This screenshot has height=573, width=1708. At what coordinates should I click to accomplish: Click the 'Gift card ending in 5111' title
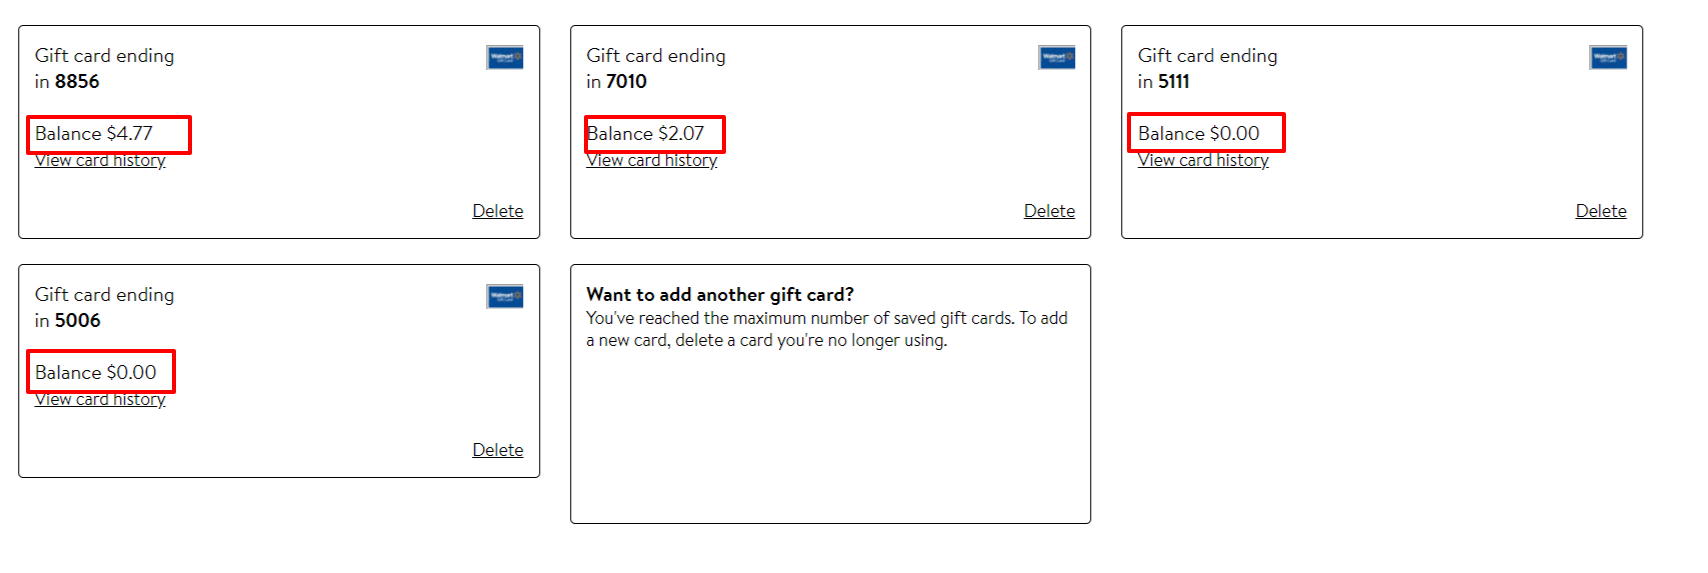pos(1208,69)
